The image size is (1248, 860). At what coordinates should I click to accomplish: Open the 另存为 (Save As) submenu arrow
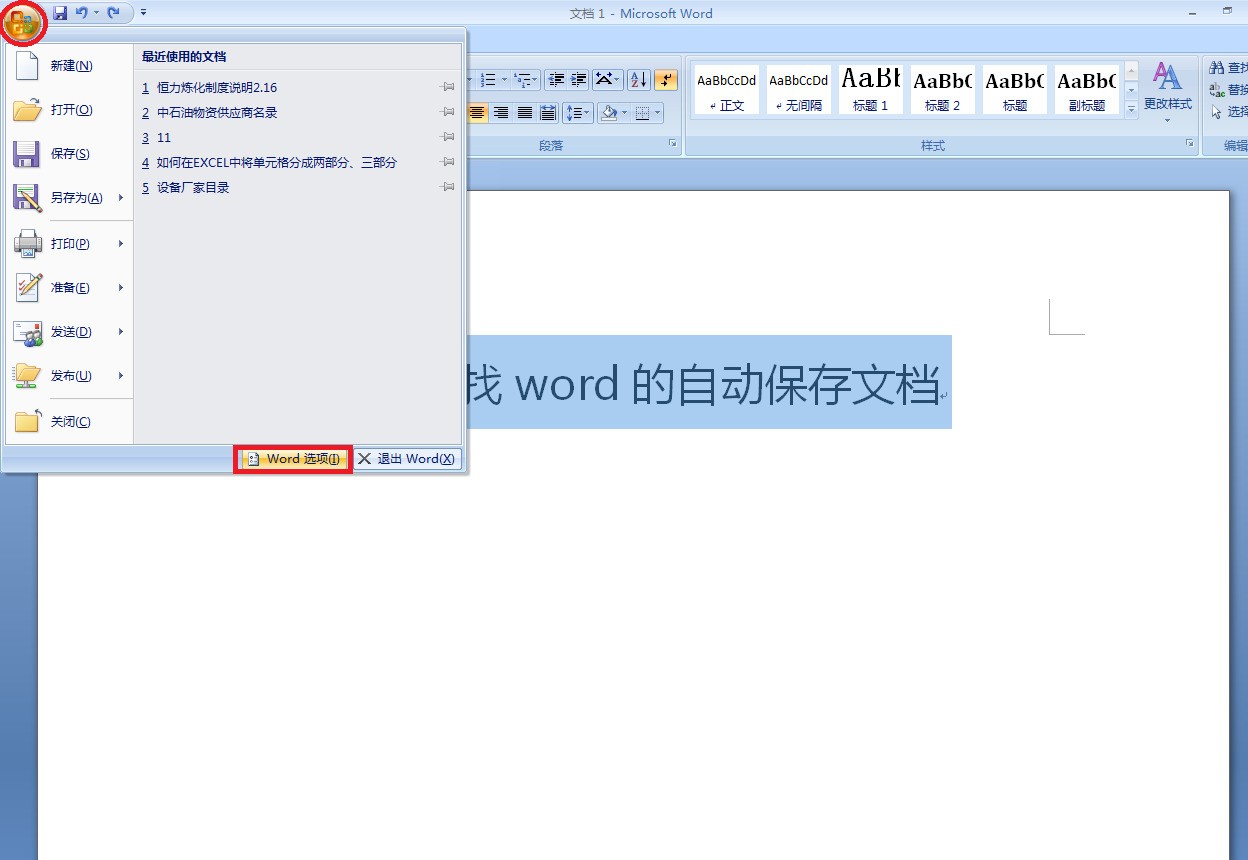(x=120, y=198)
